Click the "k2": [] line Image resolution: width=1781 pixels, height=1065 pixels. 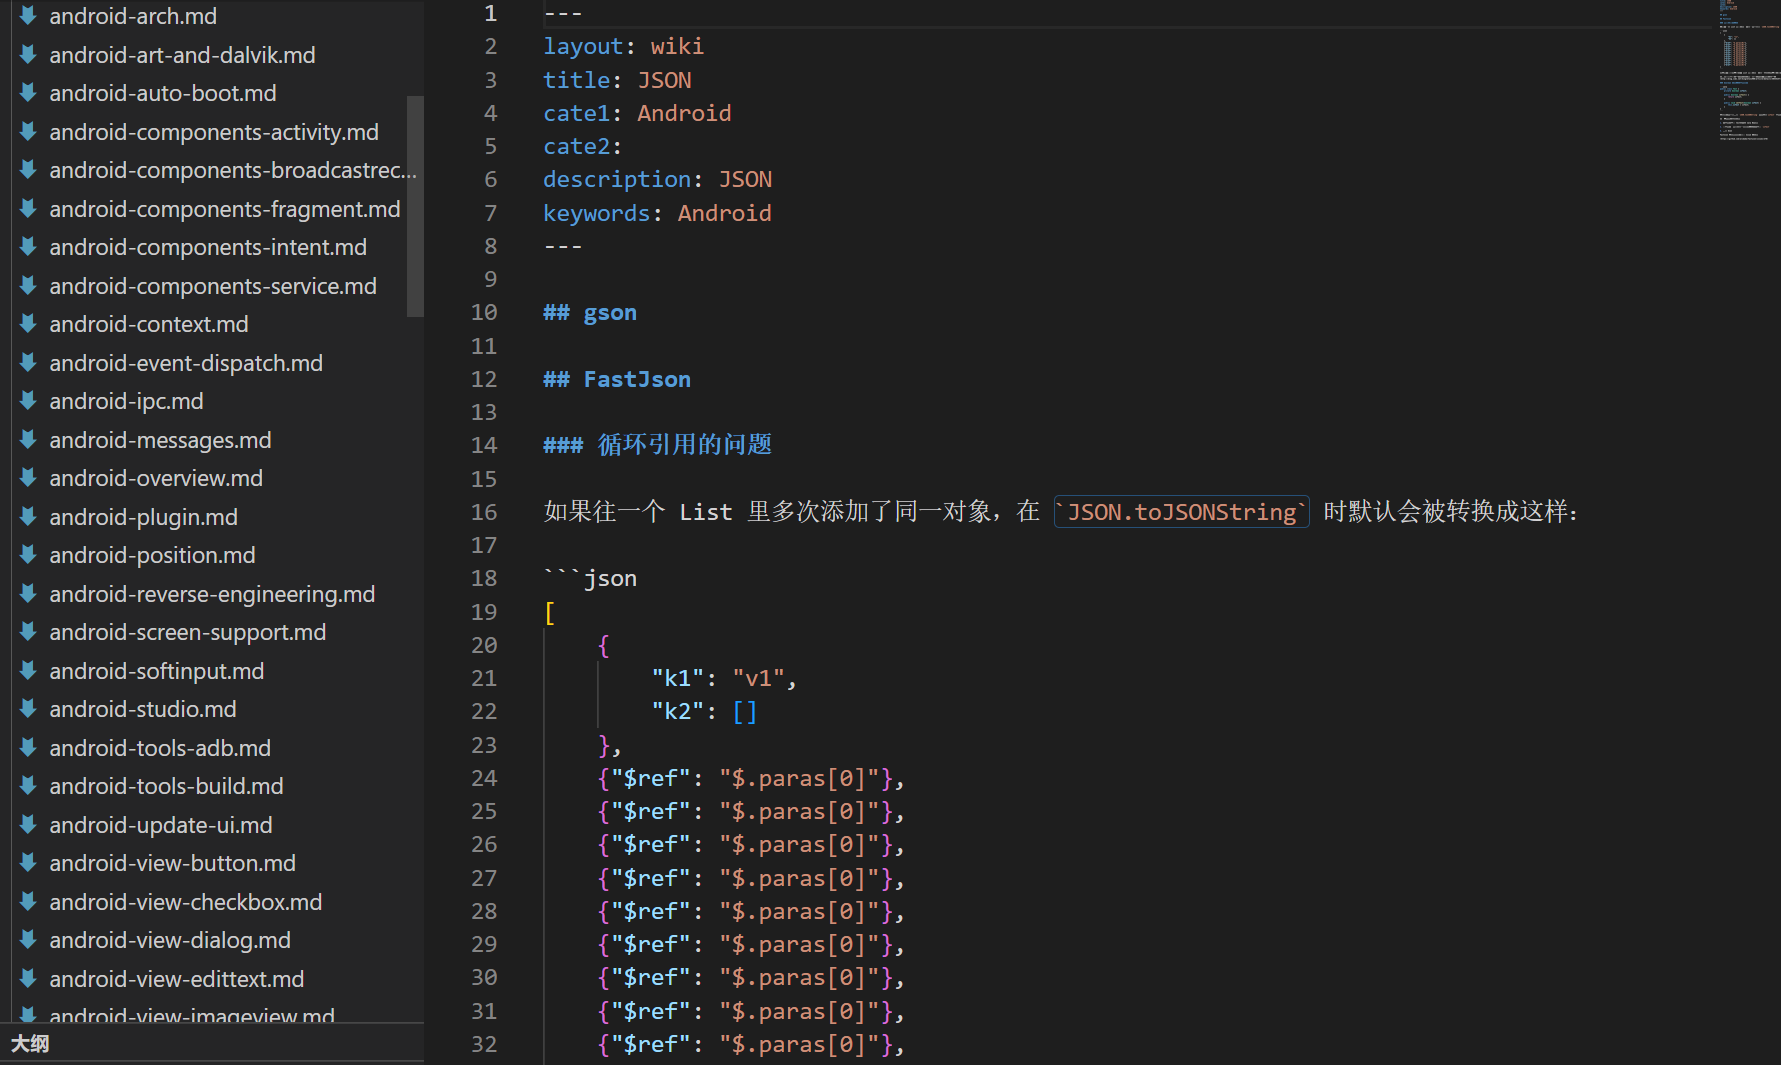[x=704, y=711]
